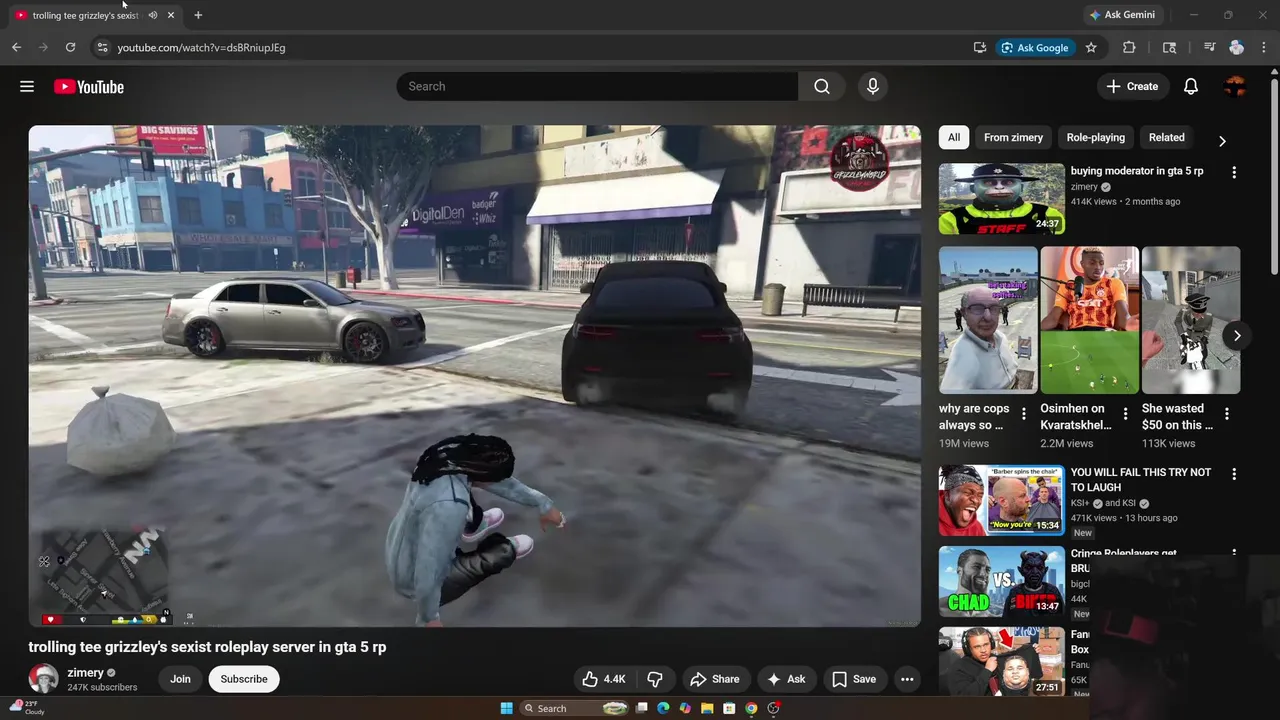Select the Role-playing filter chip
The width and height of the screenshot is (1280, 720).
pos(1095,138)
